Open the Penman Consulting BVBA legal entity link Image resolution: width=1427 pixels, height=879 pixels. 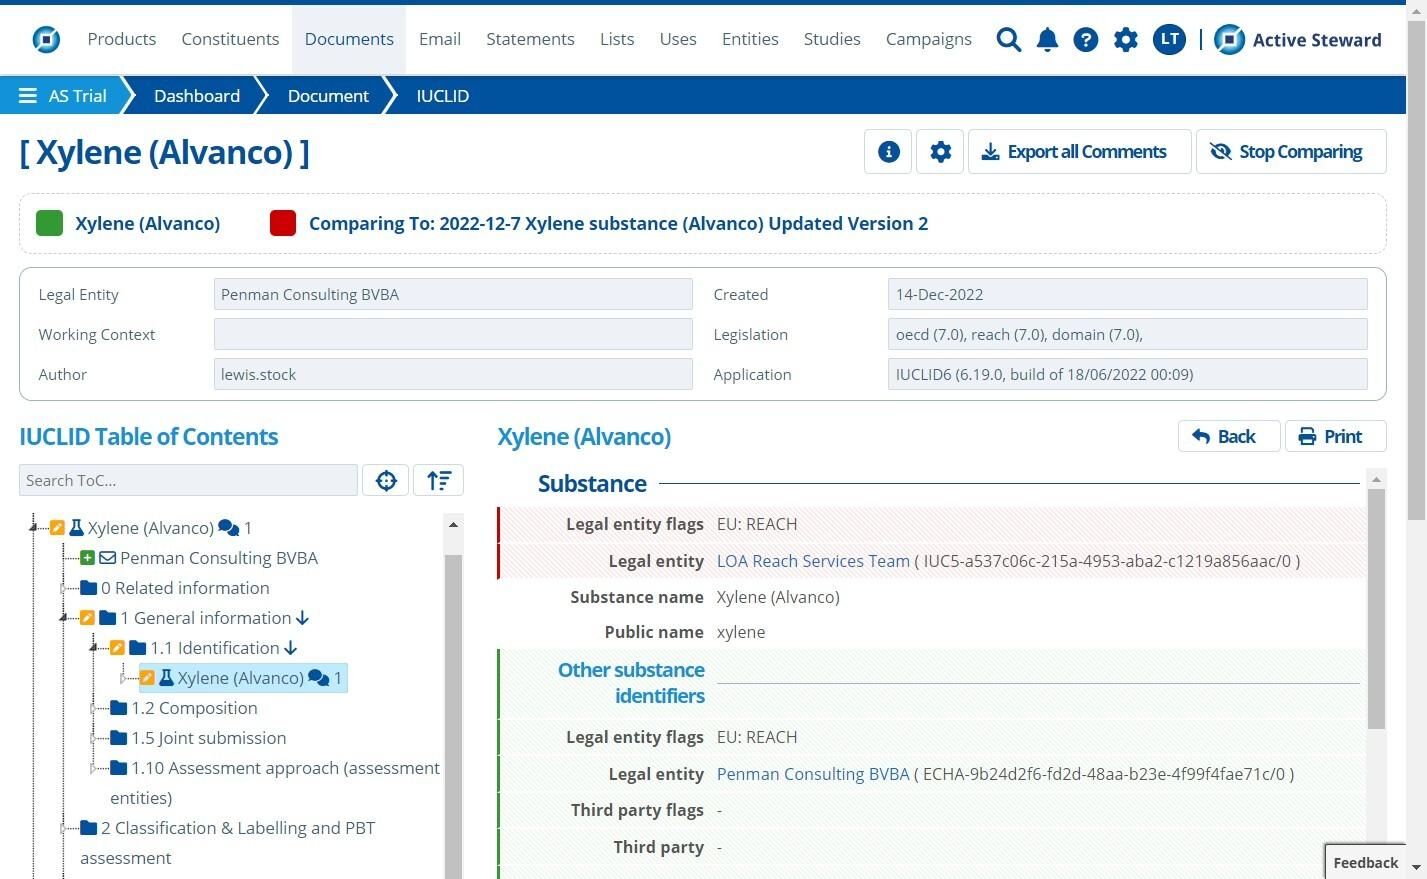tap(812, 774)
